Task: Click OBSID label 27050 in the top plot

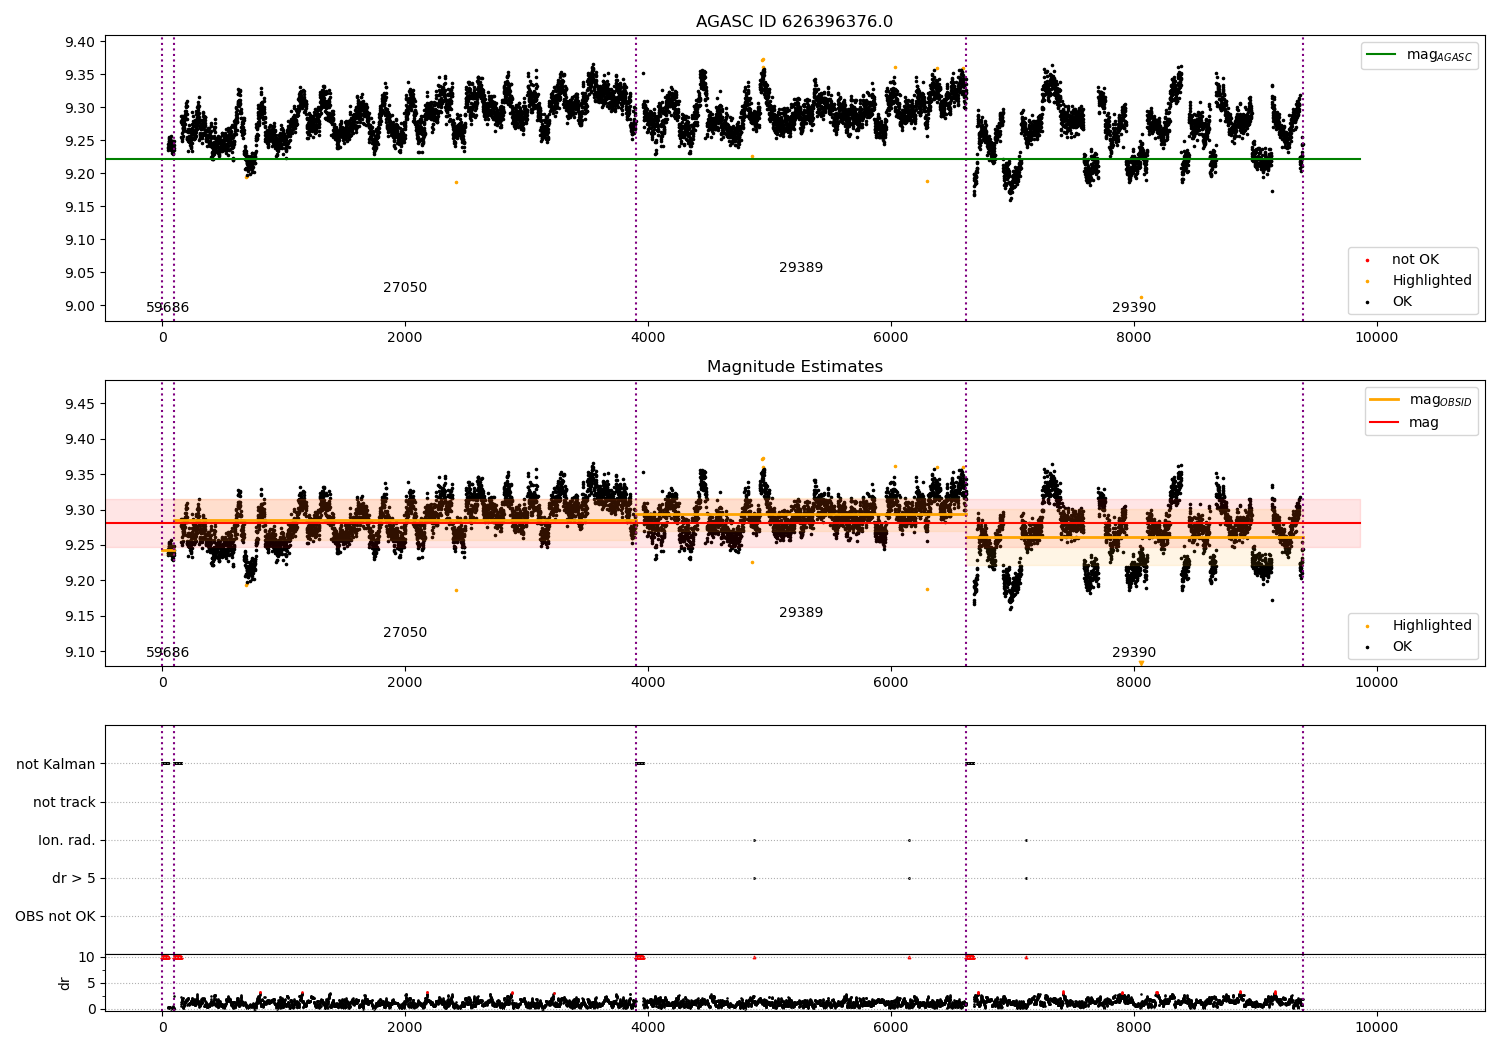Action: [x=405, y=288]
